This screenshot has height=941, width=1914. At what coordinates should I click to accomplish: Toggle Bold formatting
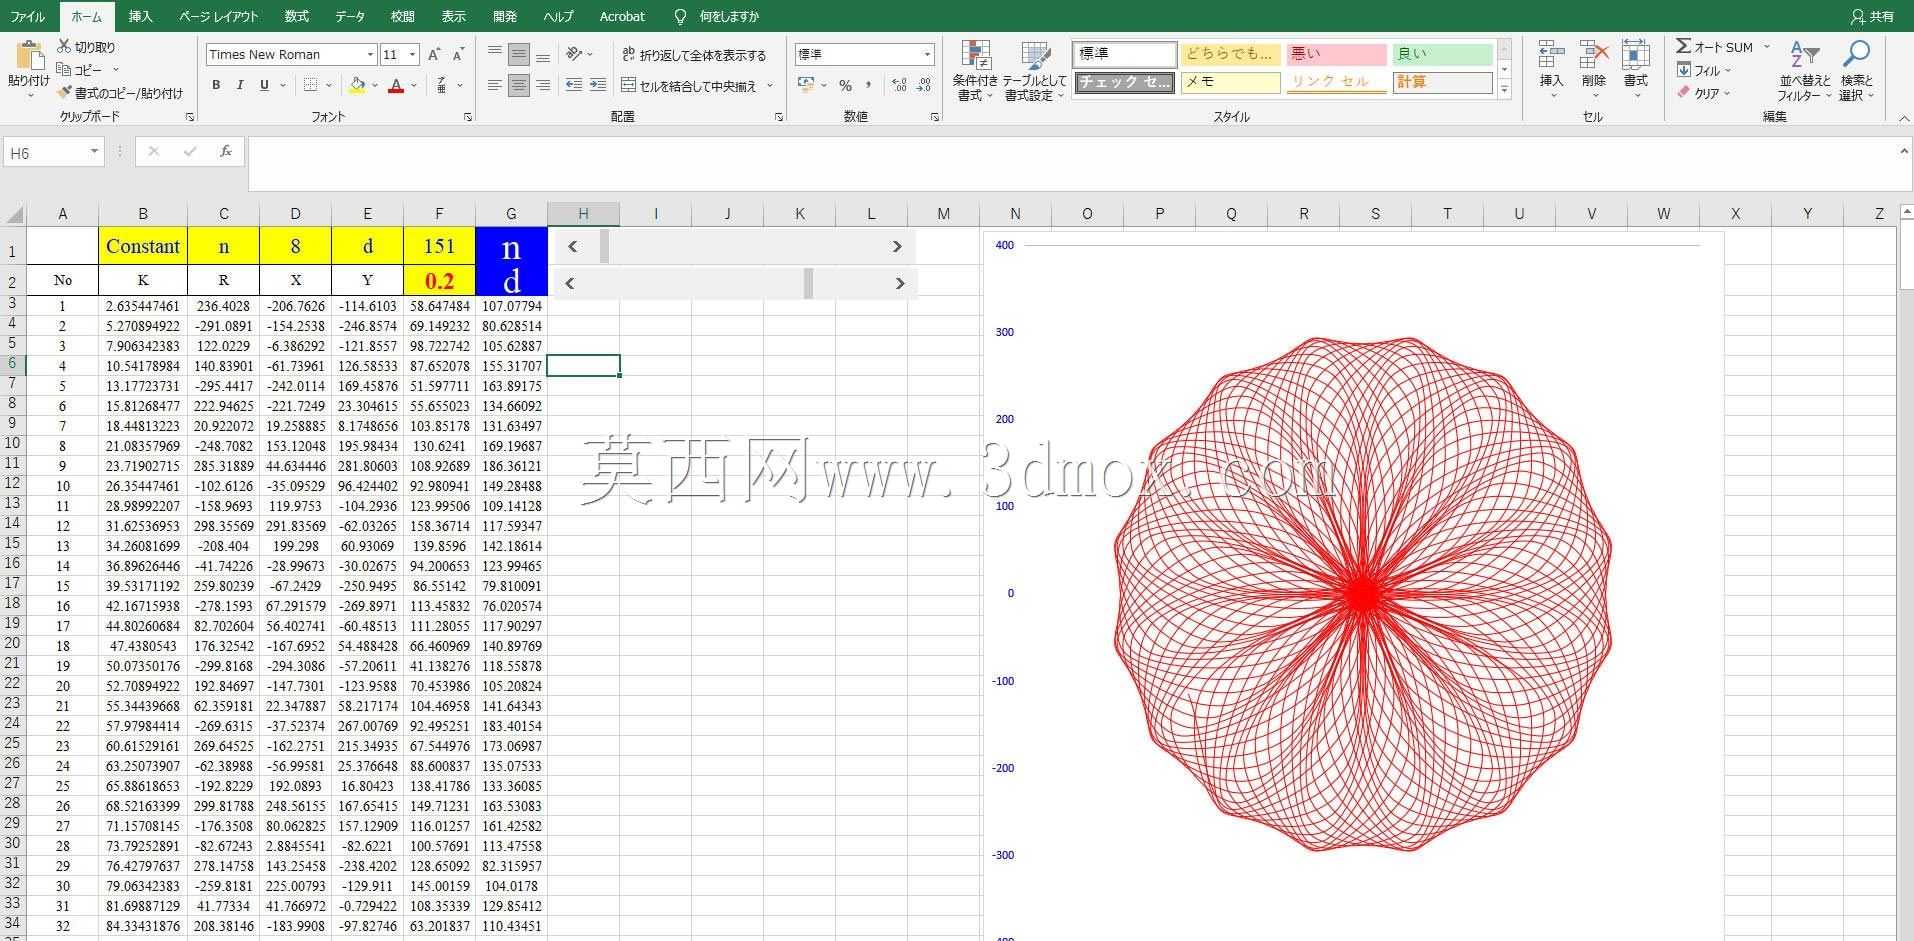coord(216,86)
